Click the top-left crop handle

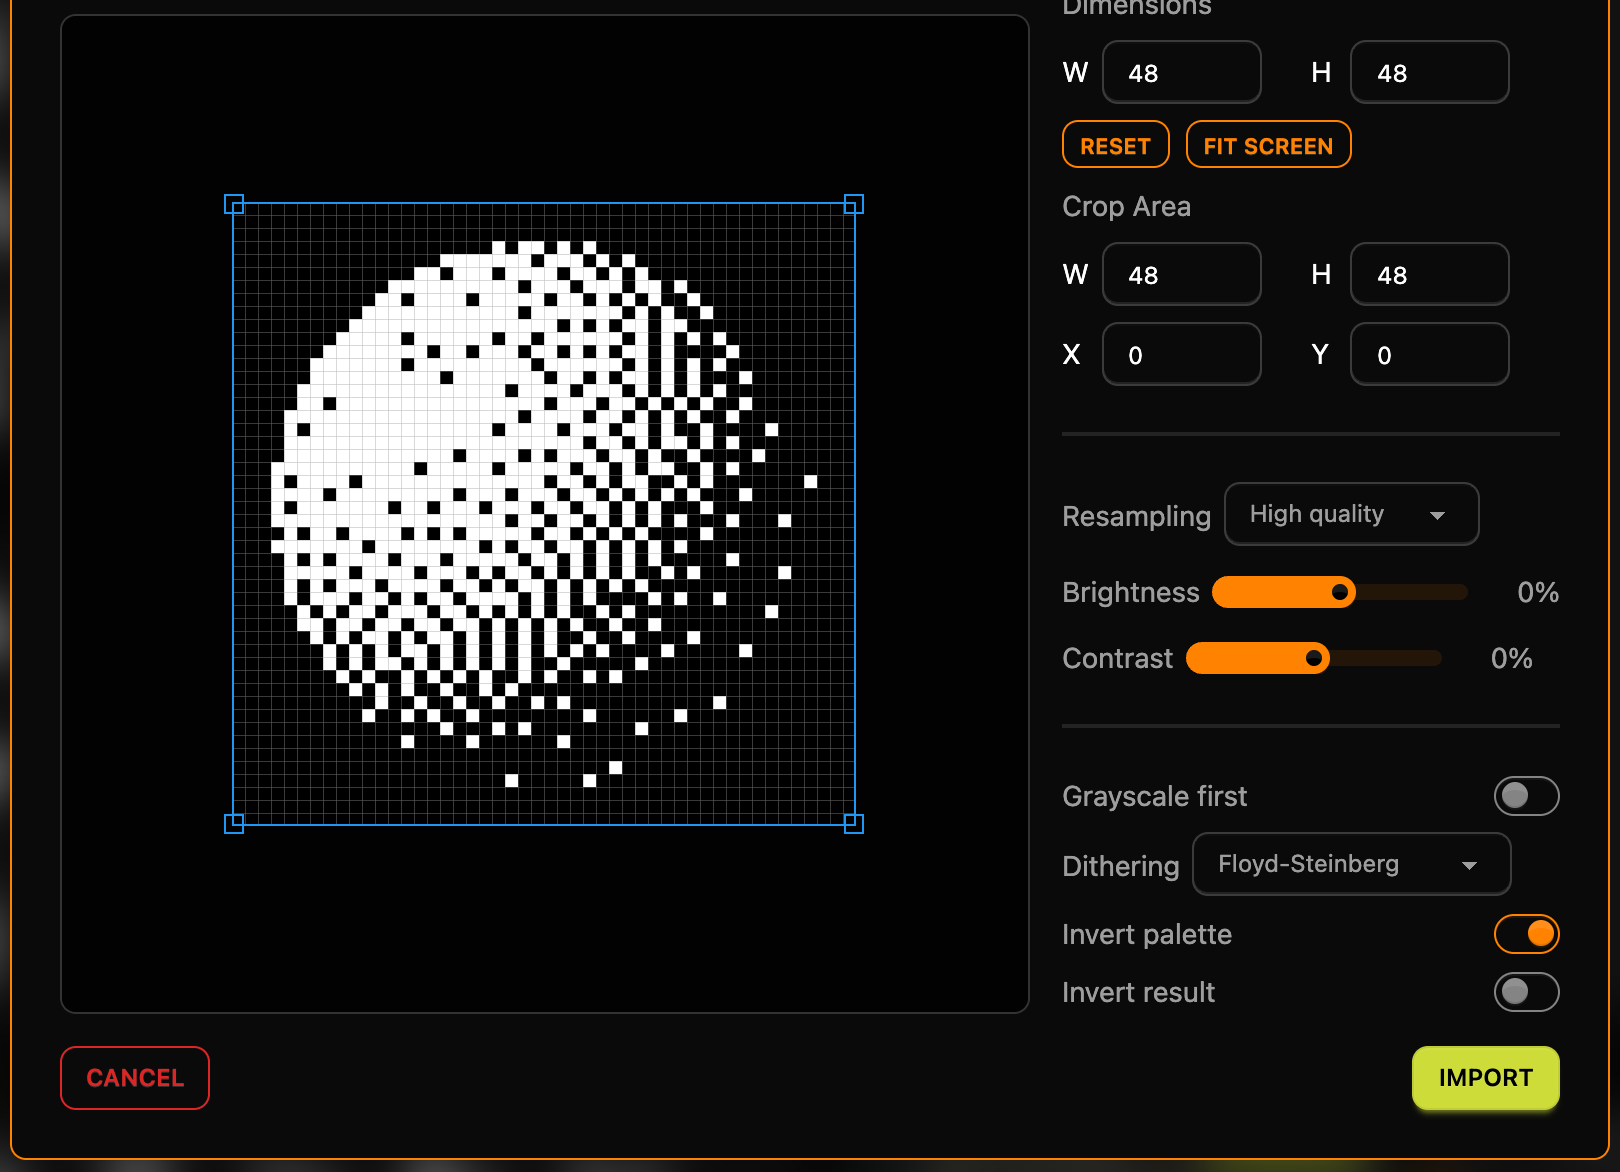[234, 204]
